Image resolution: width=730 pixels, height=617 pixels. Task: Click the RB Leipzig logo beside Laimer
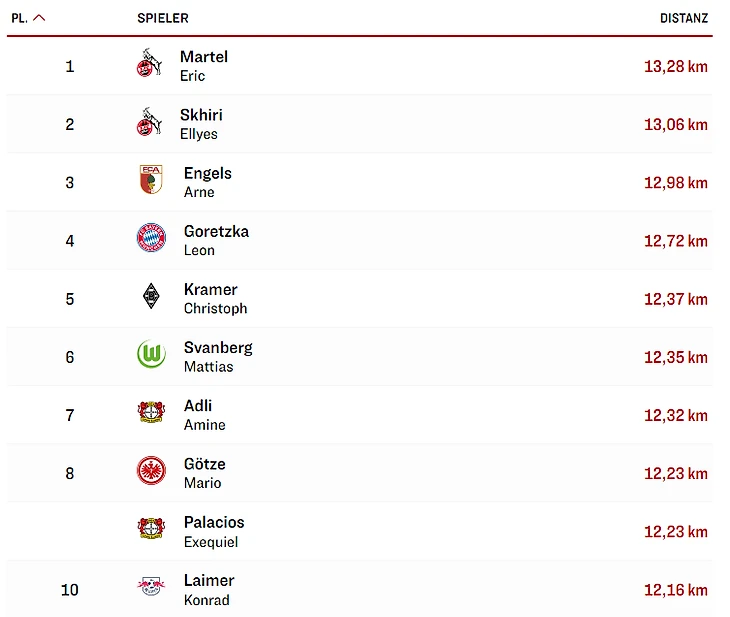[x=151, y=587]
